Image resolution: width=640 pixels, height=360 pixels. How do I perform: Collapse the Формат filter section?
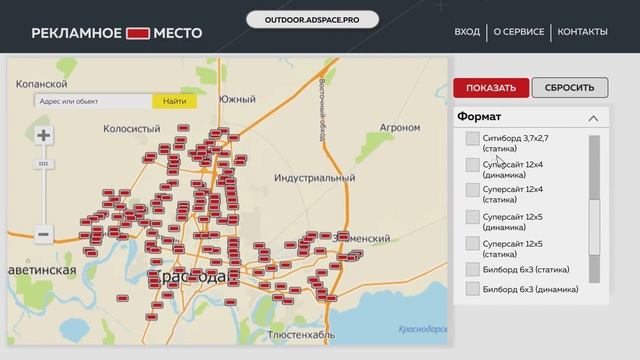tap(593, 118)
